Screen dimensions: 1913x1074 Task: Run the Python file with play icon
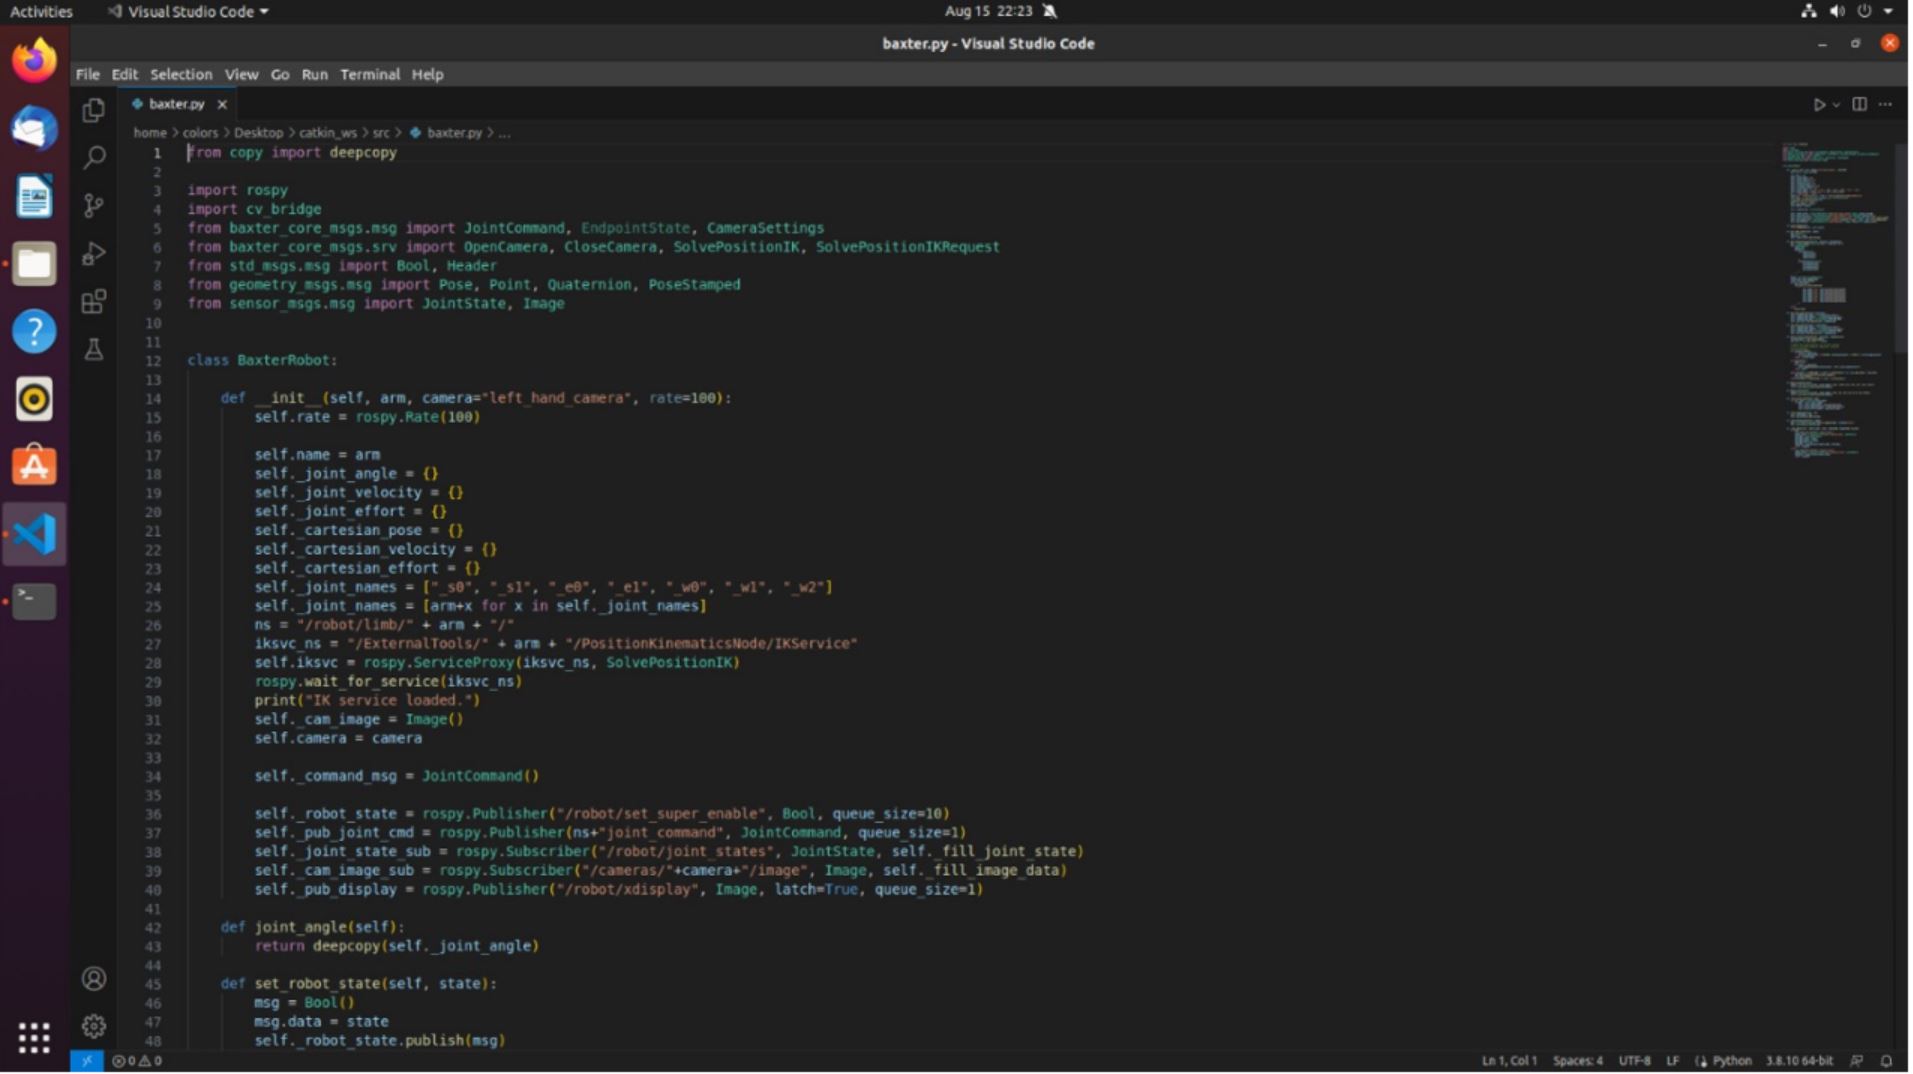[1819, 104]
